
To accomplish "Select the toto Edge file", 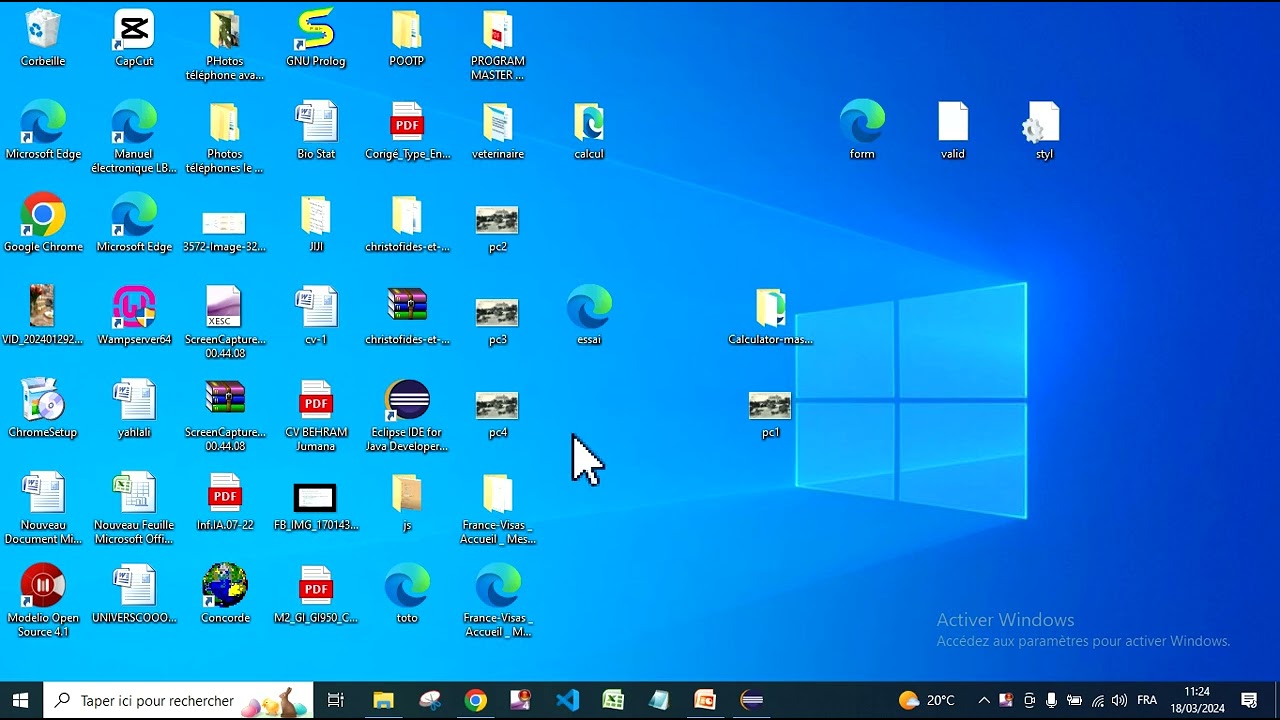I will pyautogui.click(x=407, y=594).
